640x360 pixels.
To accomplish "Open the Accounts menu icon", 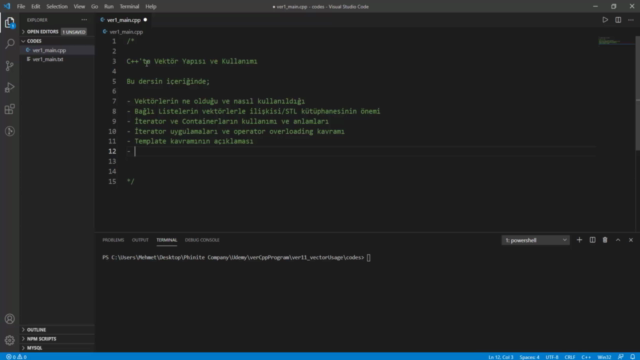I will (x=9, y=319).
